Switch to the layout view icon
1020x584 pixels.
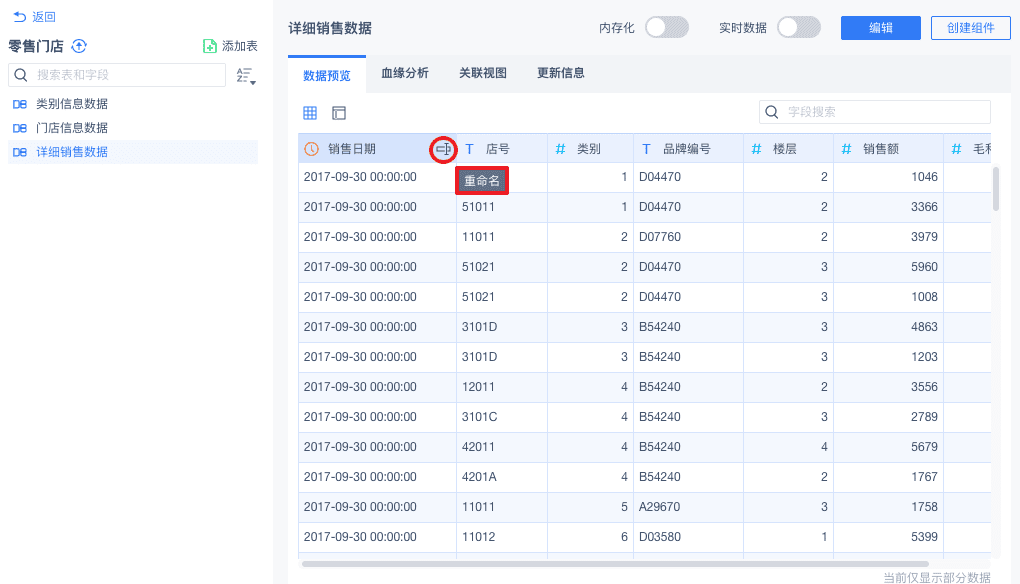tap(339, 113)
